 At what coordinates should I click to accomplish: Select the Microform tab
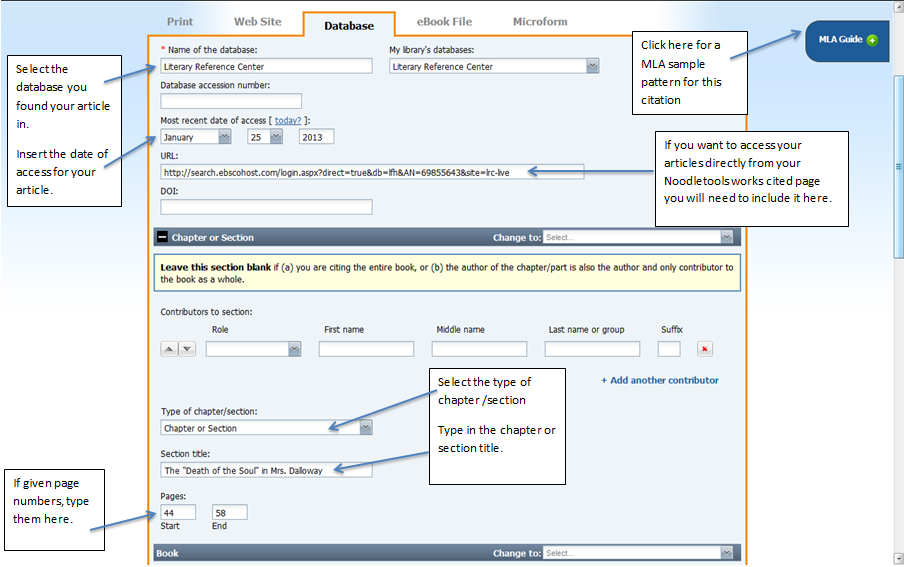[x=540, y=22]
